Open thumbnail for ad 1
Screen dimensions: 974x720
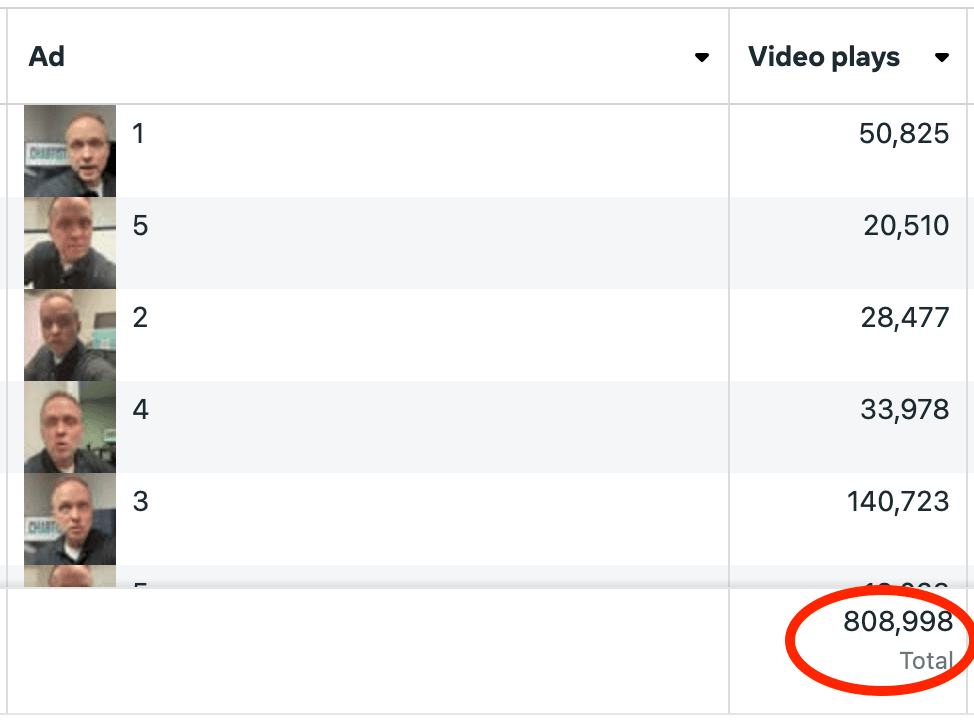point(70,150)
